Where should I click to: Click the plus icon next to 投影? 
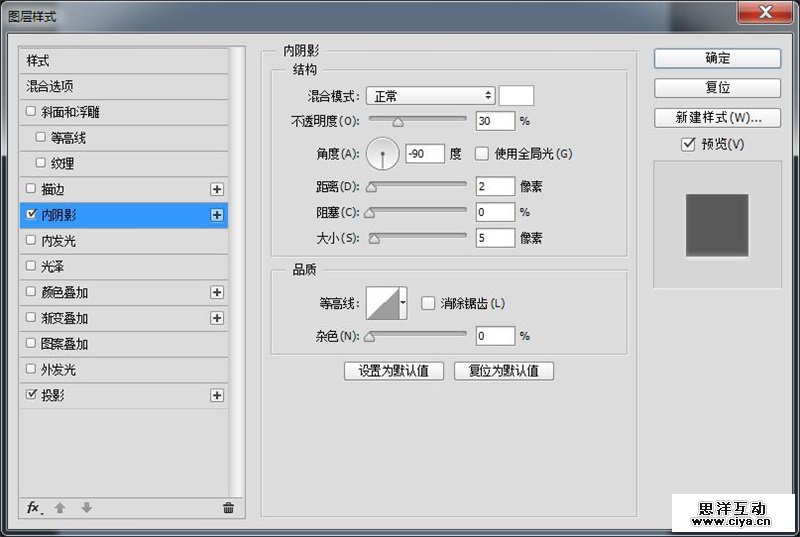[217, 396]
